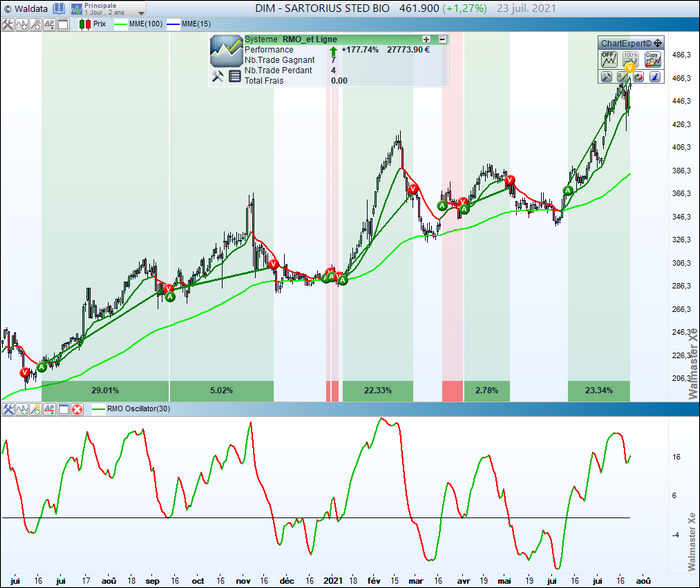The width and height of the screenshot is (700, 588).
Task: Click the red V sell marker after February peak
Action: [413, 188]
